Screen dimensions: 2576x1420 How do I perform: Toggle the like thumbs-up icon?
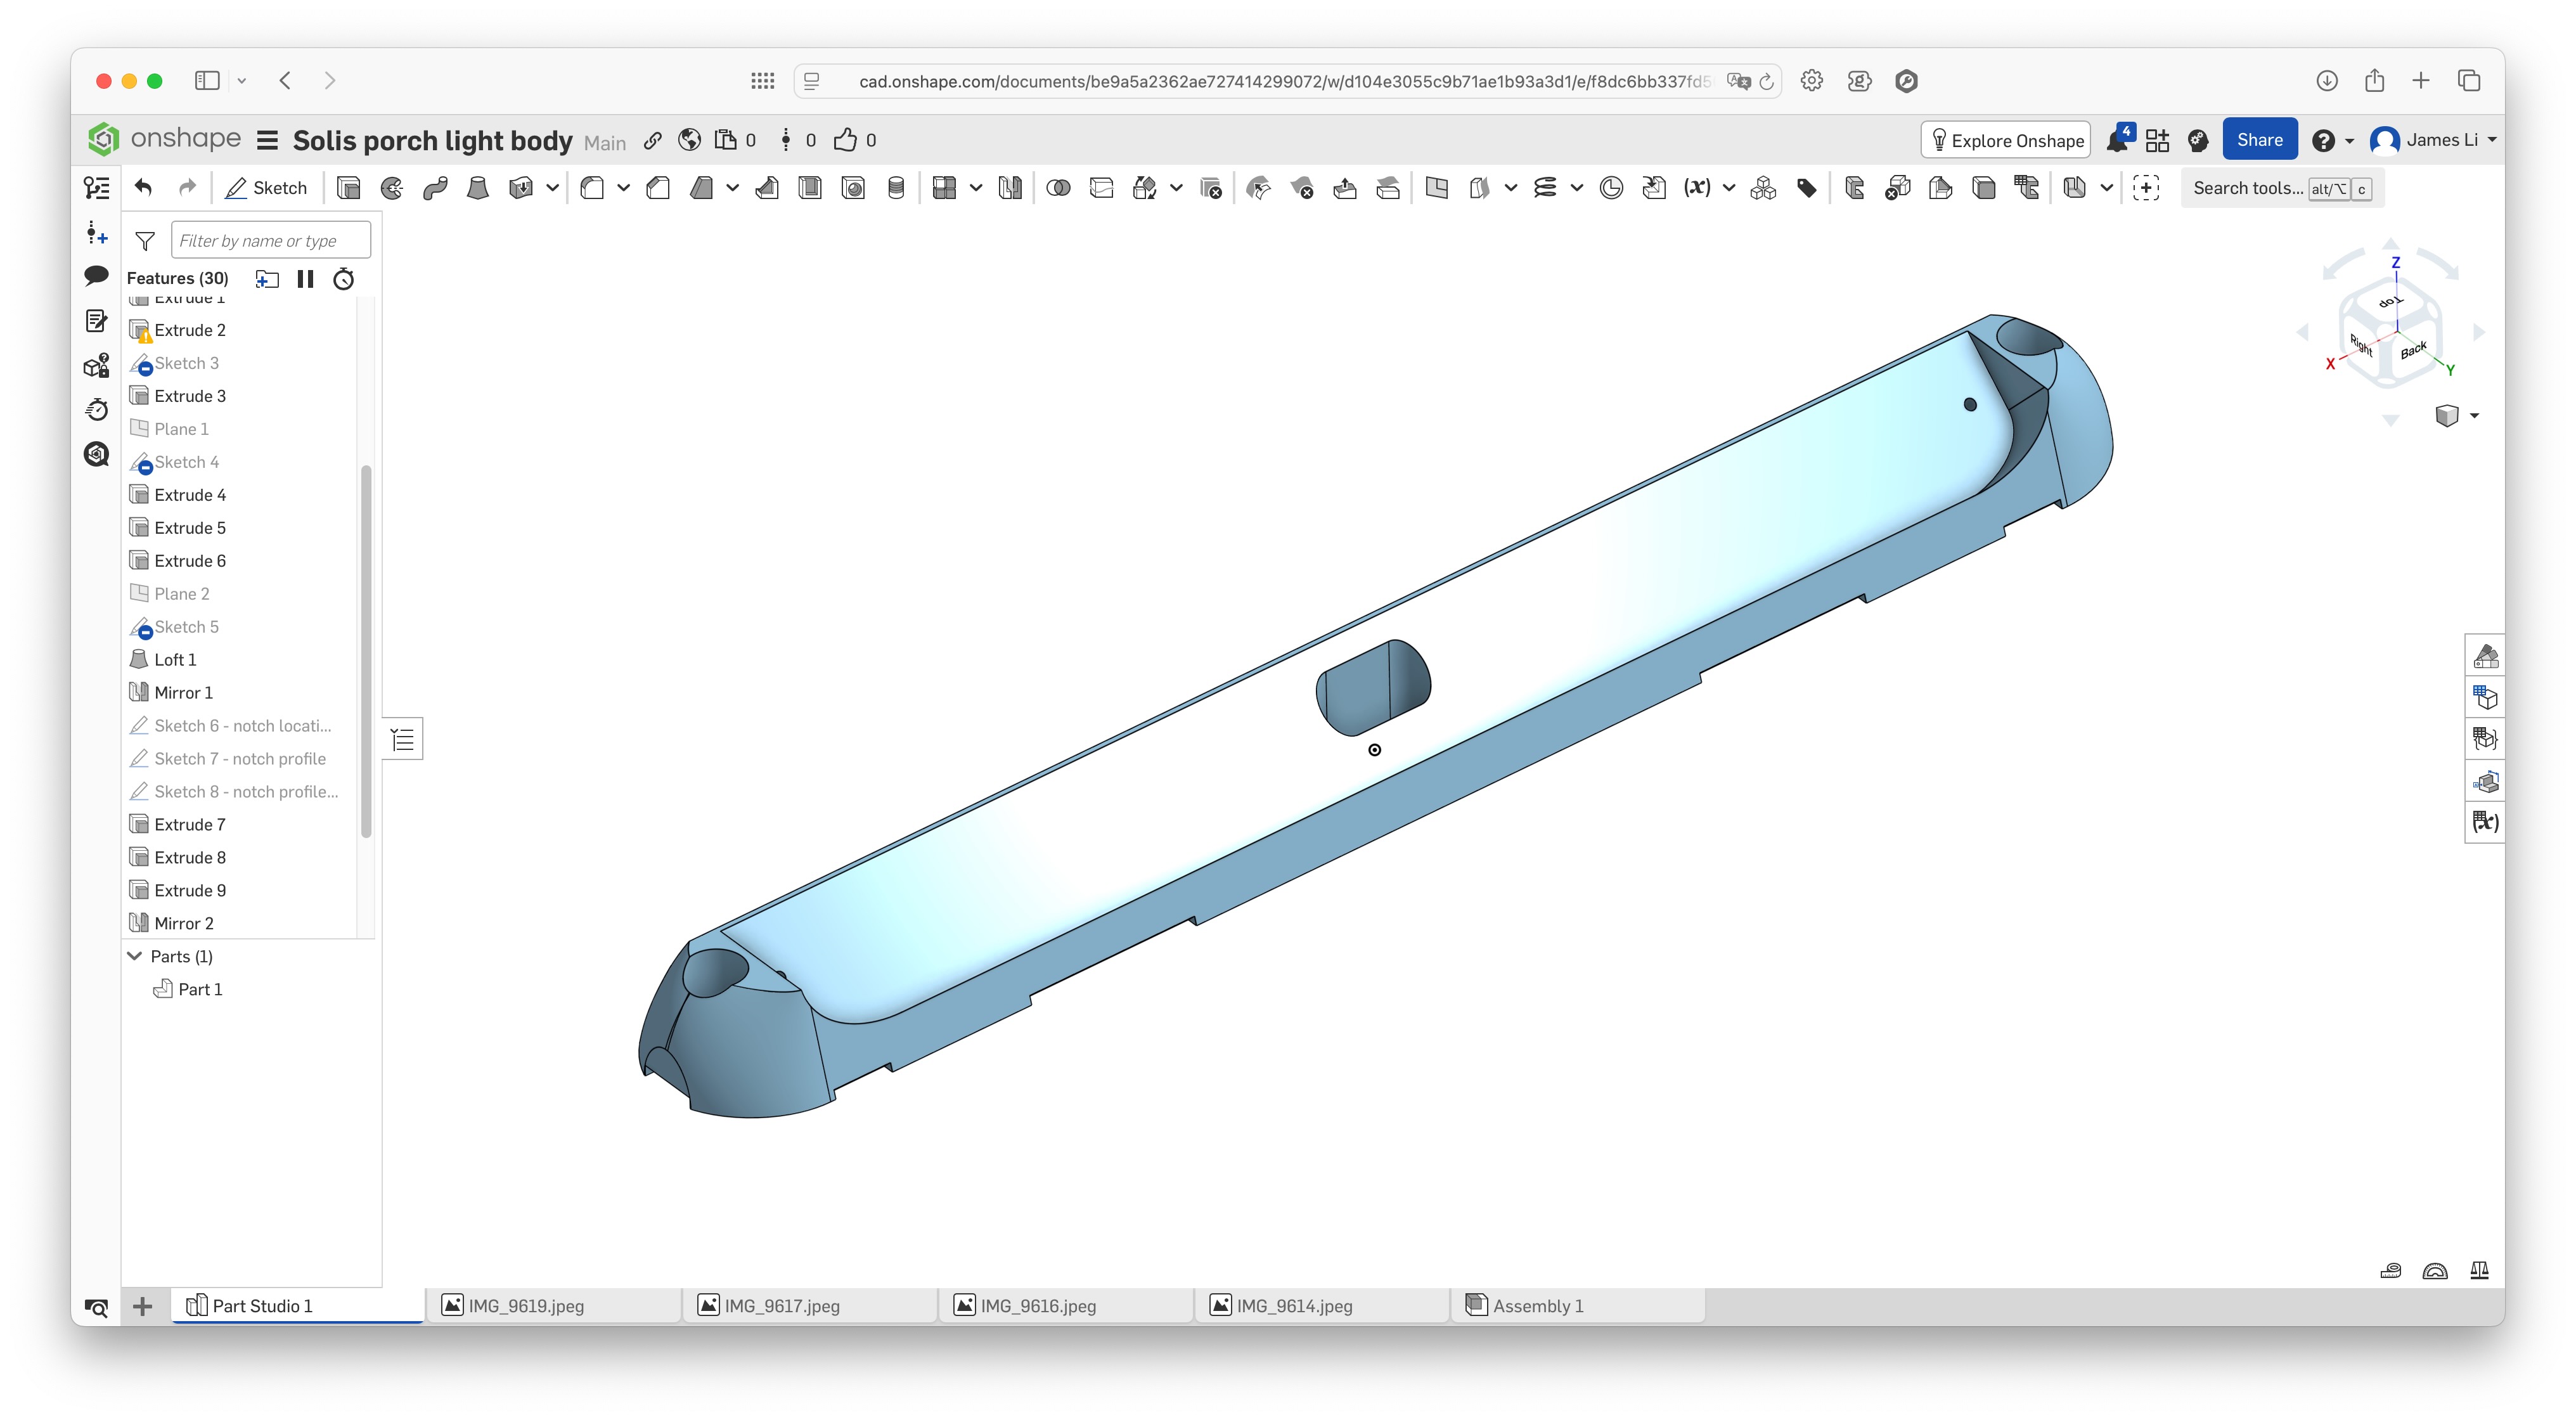click(x=845, y=140)
